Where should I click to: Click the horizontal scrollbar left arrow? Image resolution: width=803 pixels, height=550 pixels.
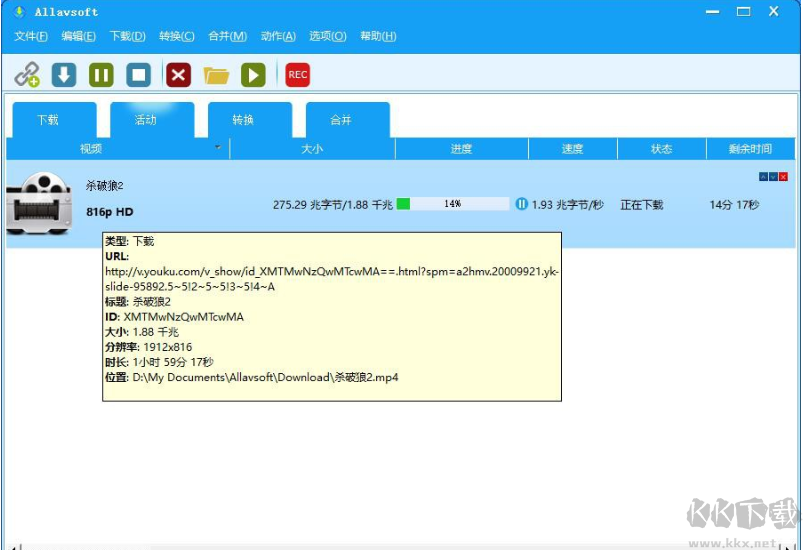pyautogui.click(x=15, y=546)
